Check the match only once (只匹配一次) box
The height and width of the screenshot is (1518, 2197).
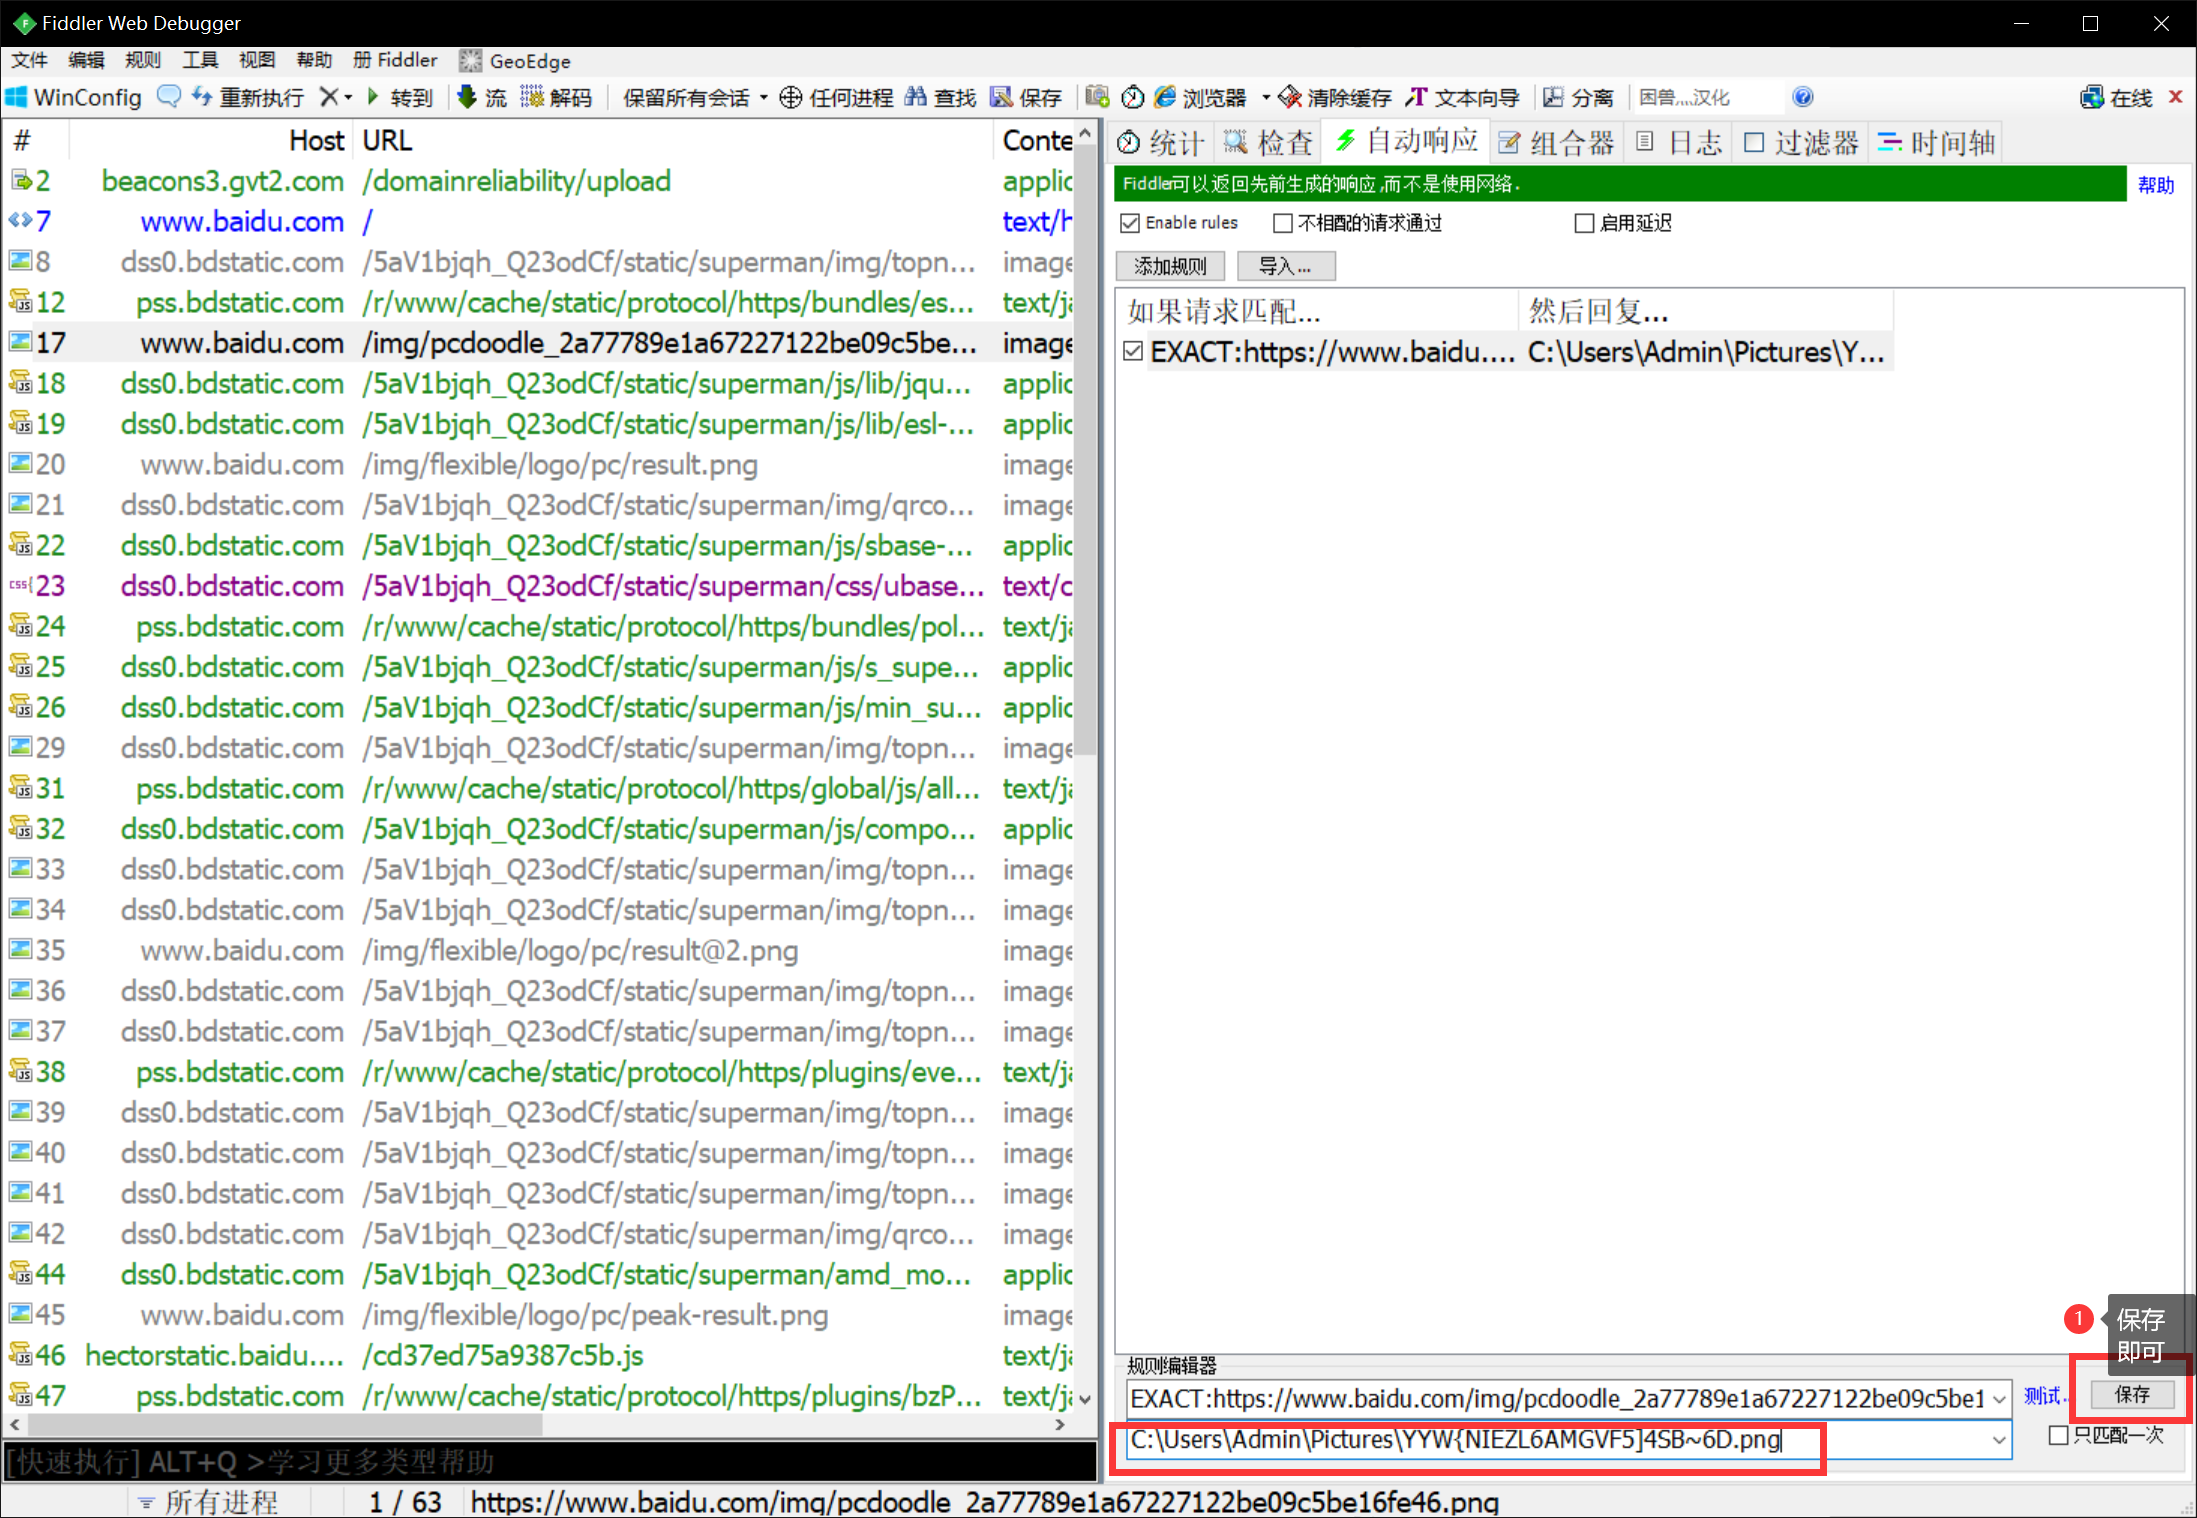[2058, 1436]
